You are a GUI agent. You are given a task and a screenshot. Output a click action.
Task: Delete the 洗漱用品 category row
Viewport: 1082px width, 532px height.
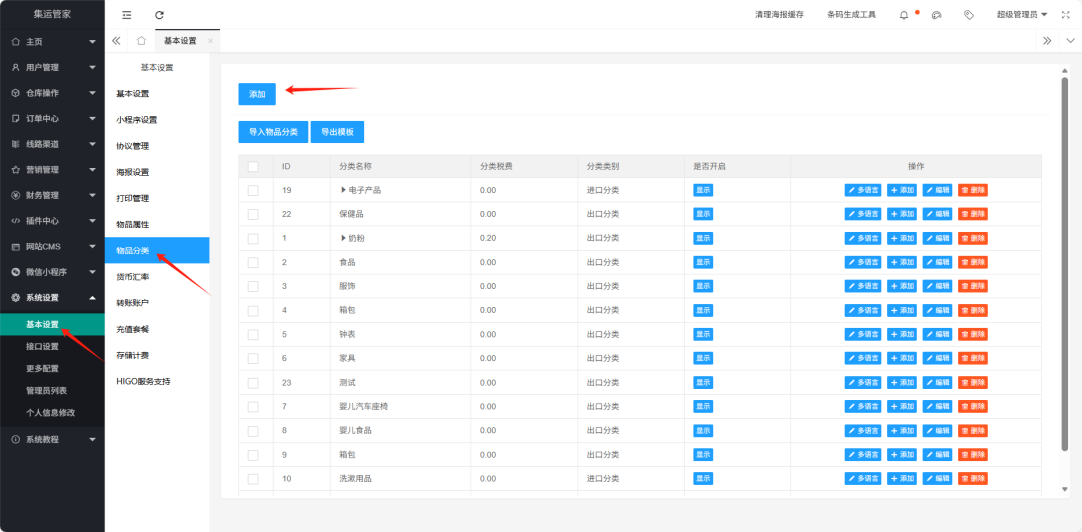[973, 478]
